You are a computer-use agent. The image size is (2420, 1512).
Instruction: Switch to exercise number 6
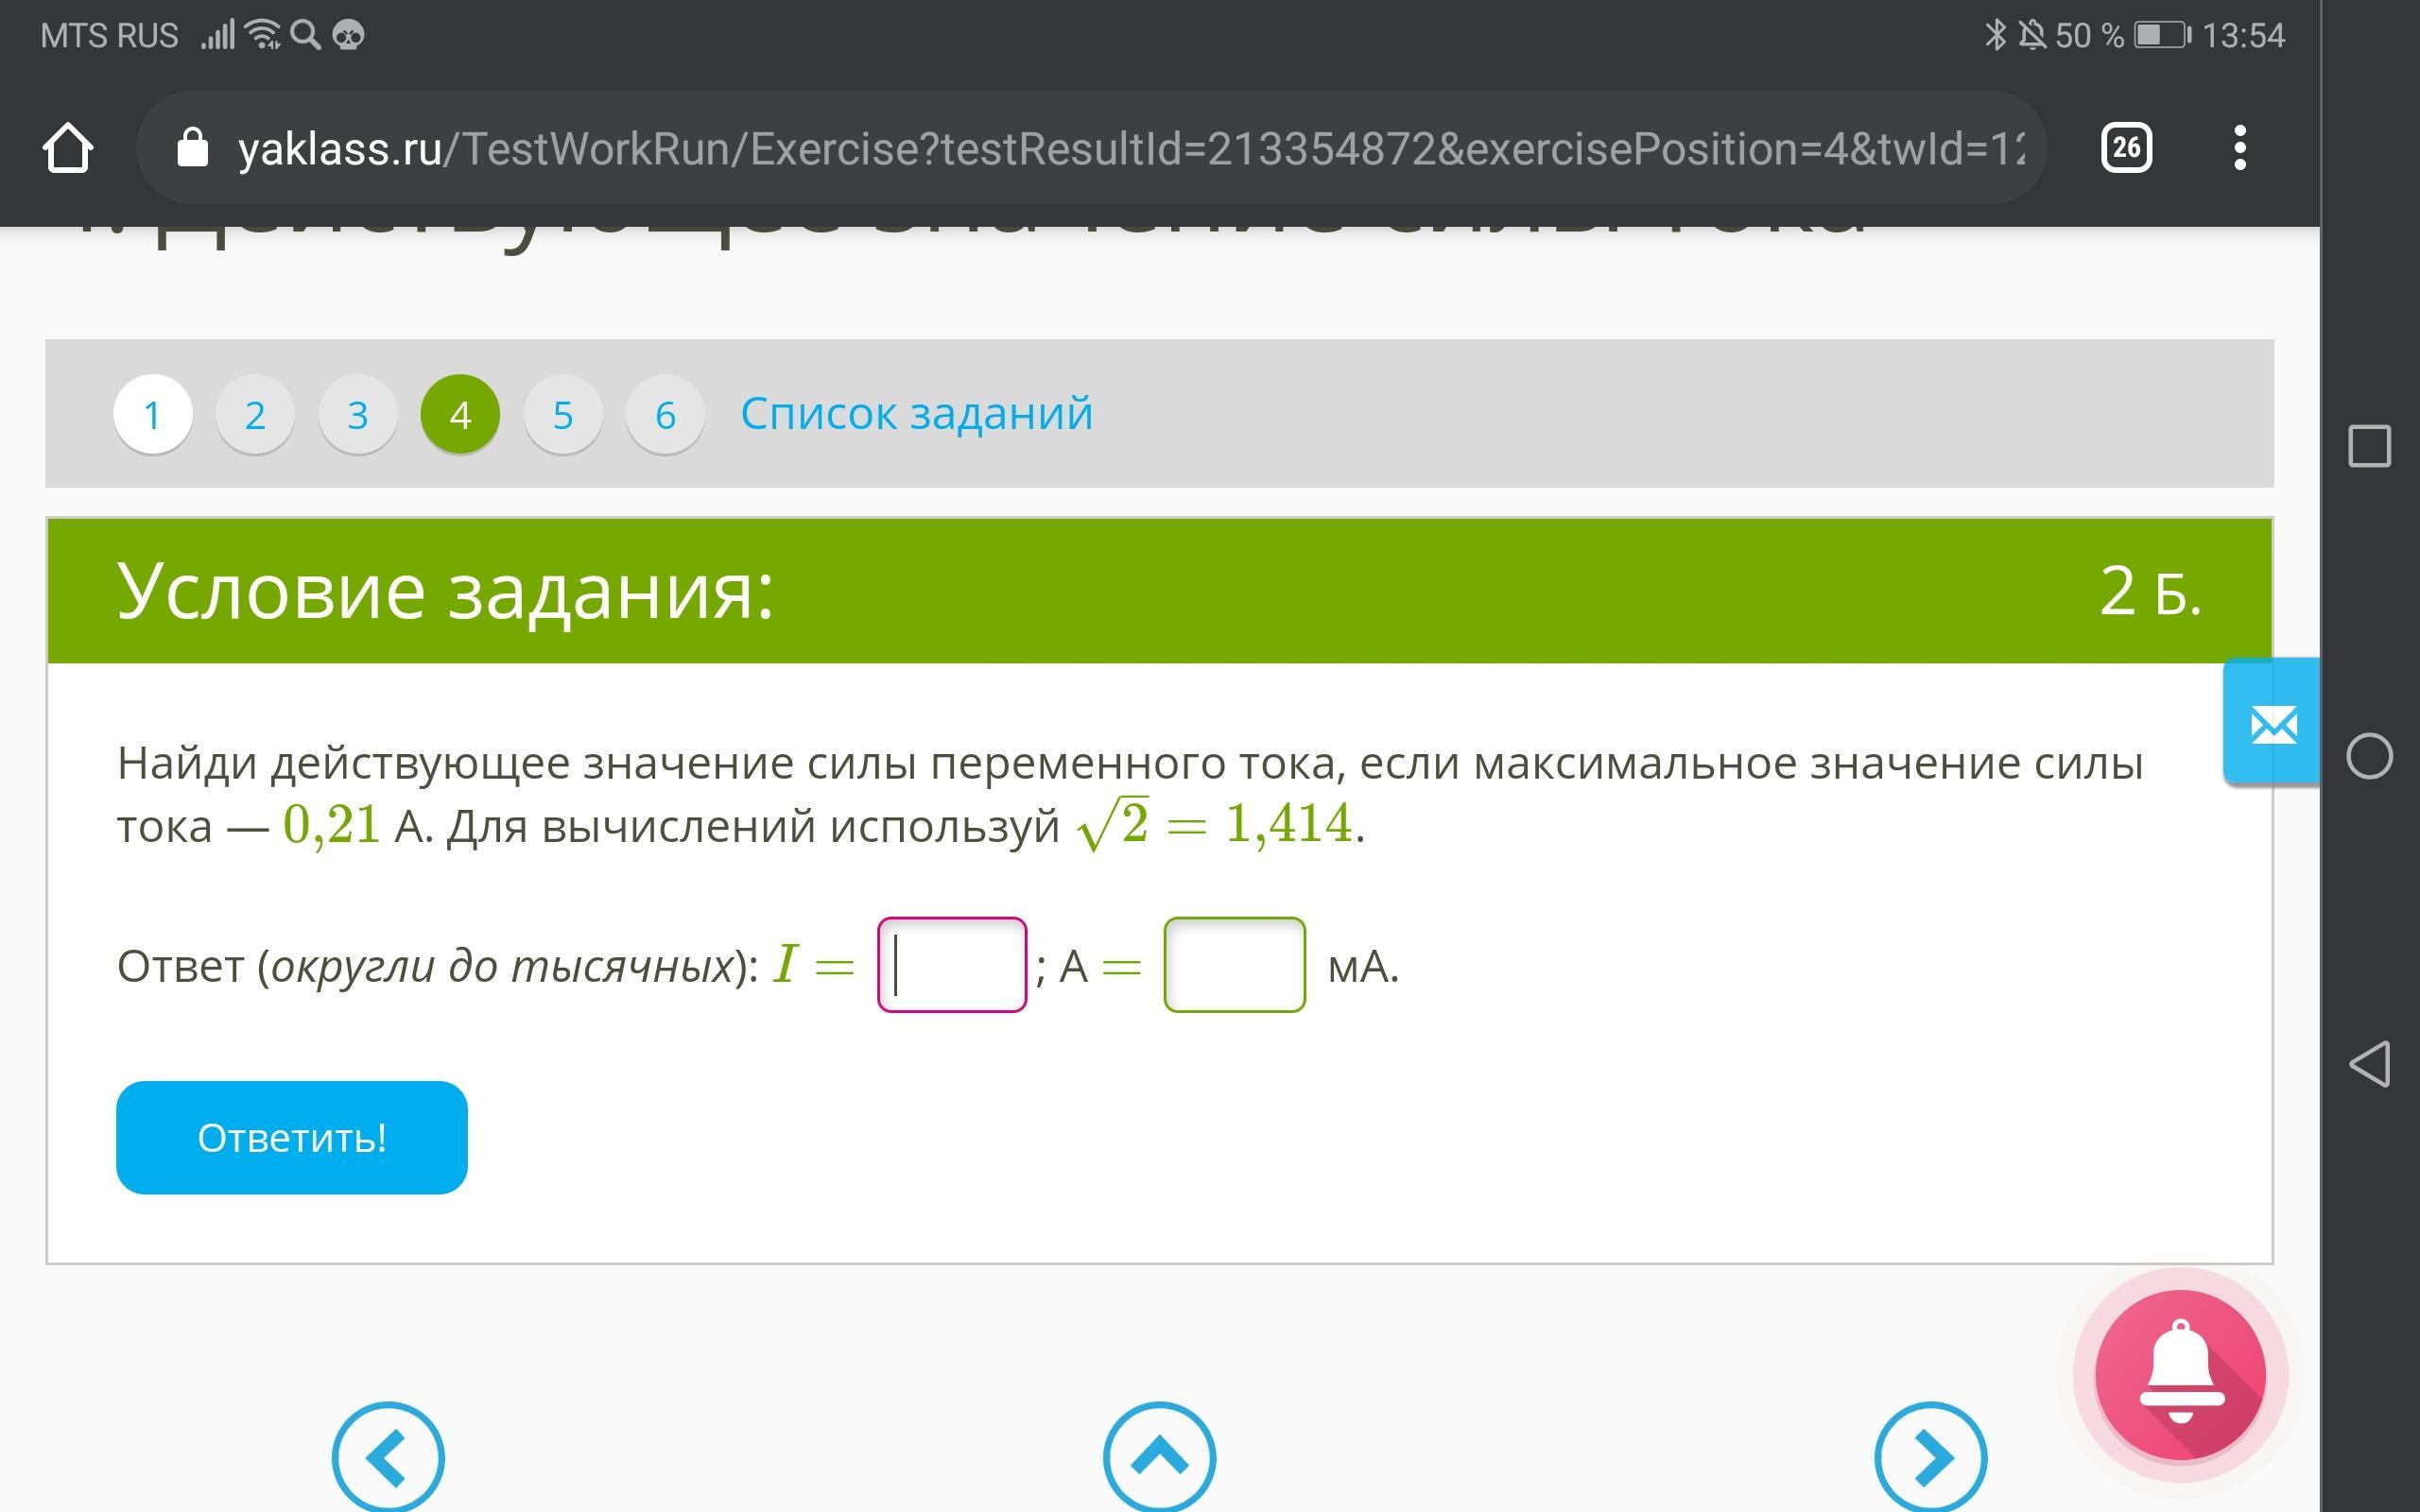point(665,414)
